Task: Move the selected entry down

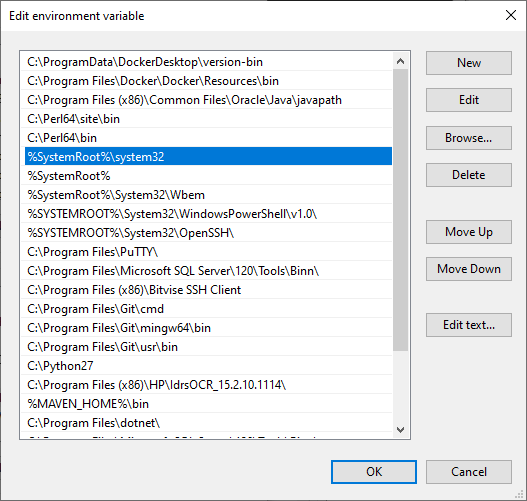Action: (469, 269)
